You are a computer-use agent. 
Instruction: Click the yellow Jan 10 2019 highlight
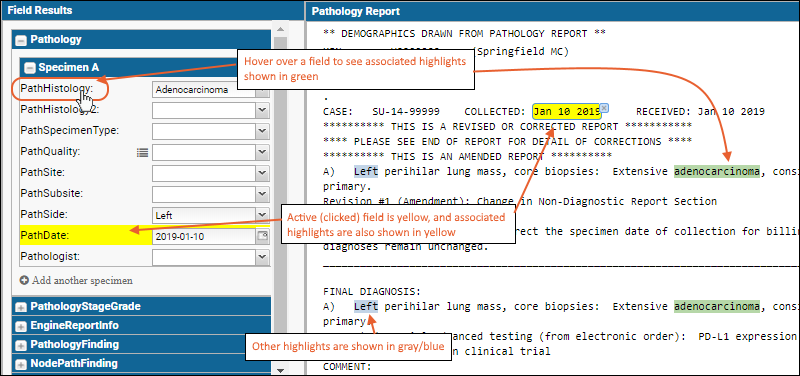[x=566, y=111]
